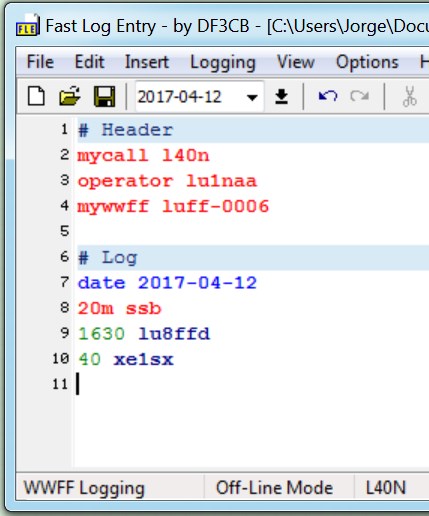Image resolution: width=429 pixels, height=516 pixels.
Task: Open the Edit menu
Action: click(x=89, y=62)
